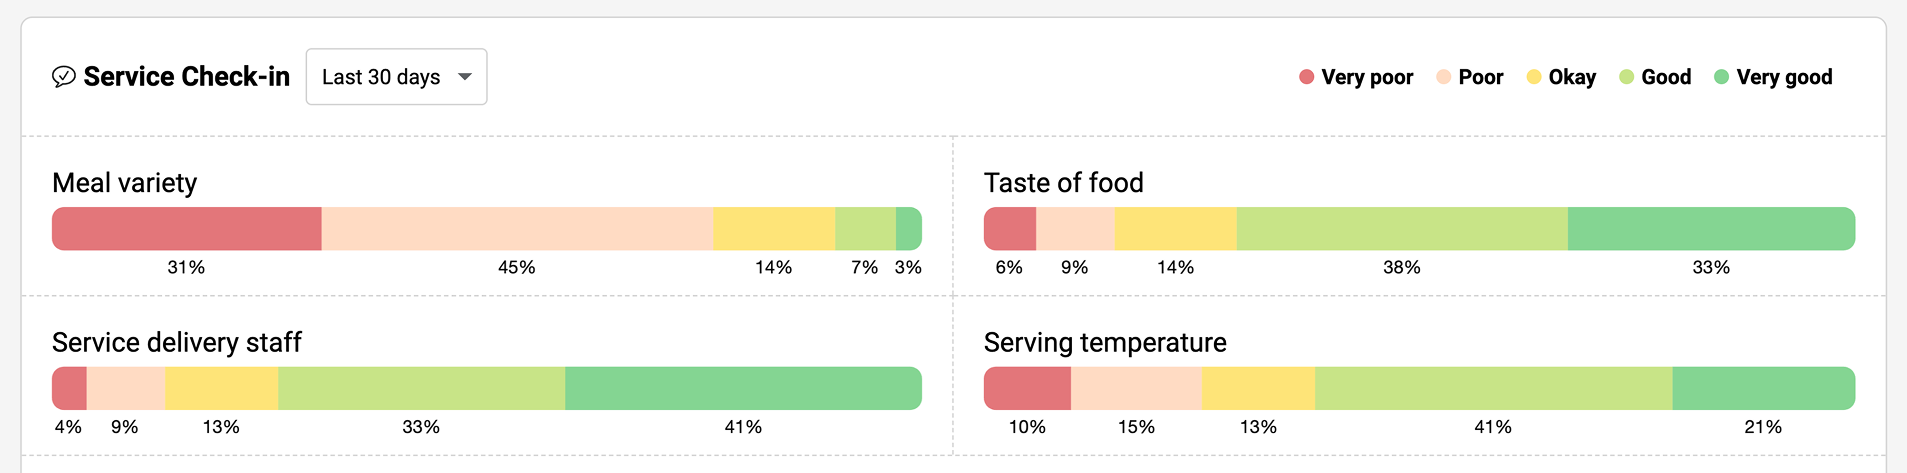
Task: Click the Very poor red legend dot
Action: click(1306, 77)
